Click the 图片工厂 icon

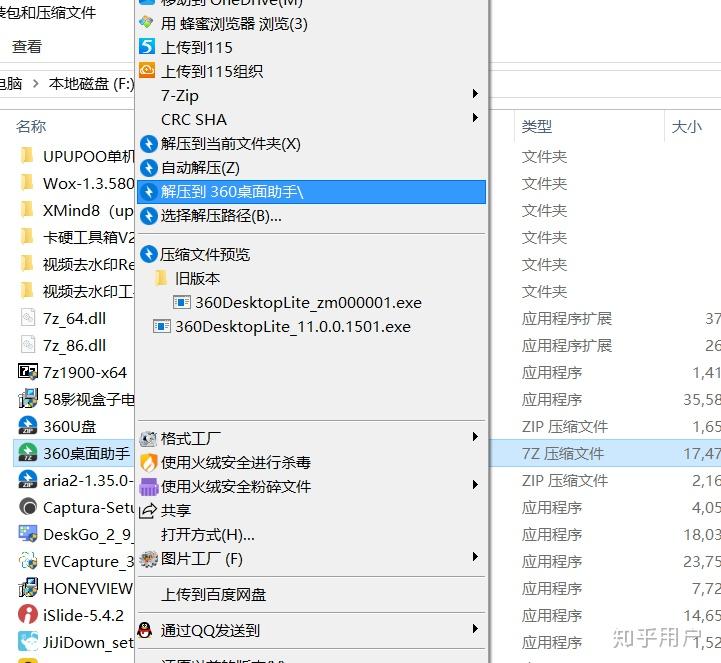(x=148, y=559)
